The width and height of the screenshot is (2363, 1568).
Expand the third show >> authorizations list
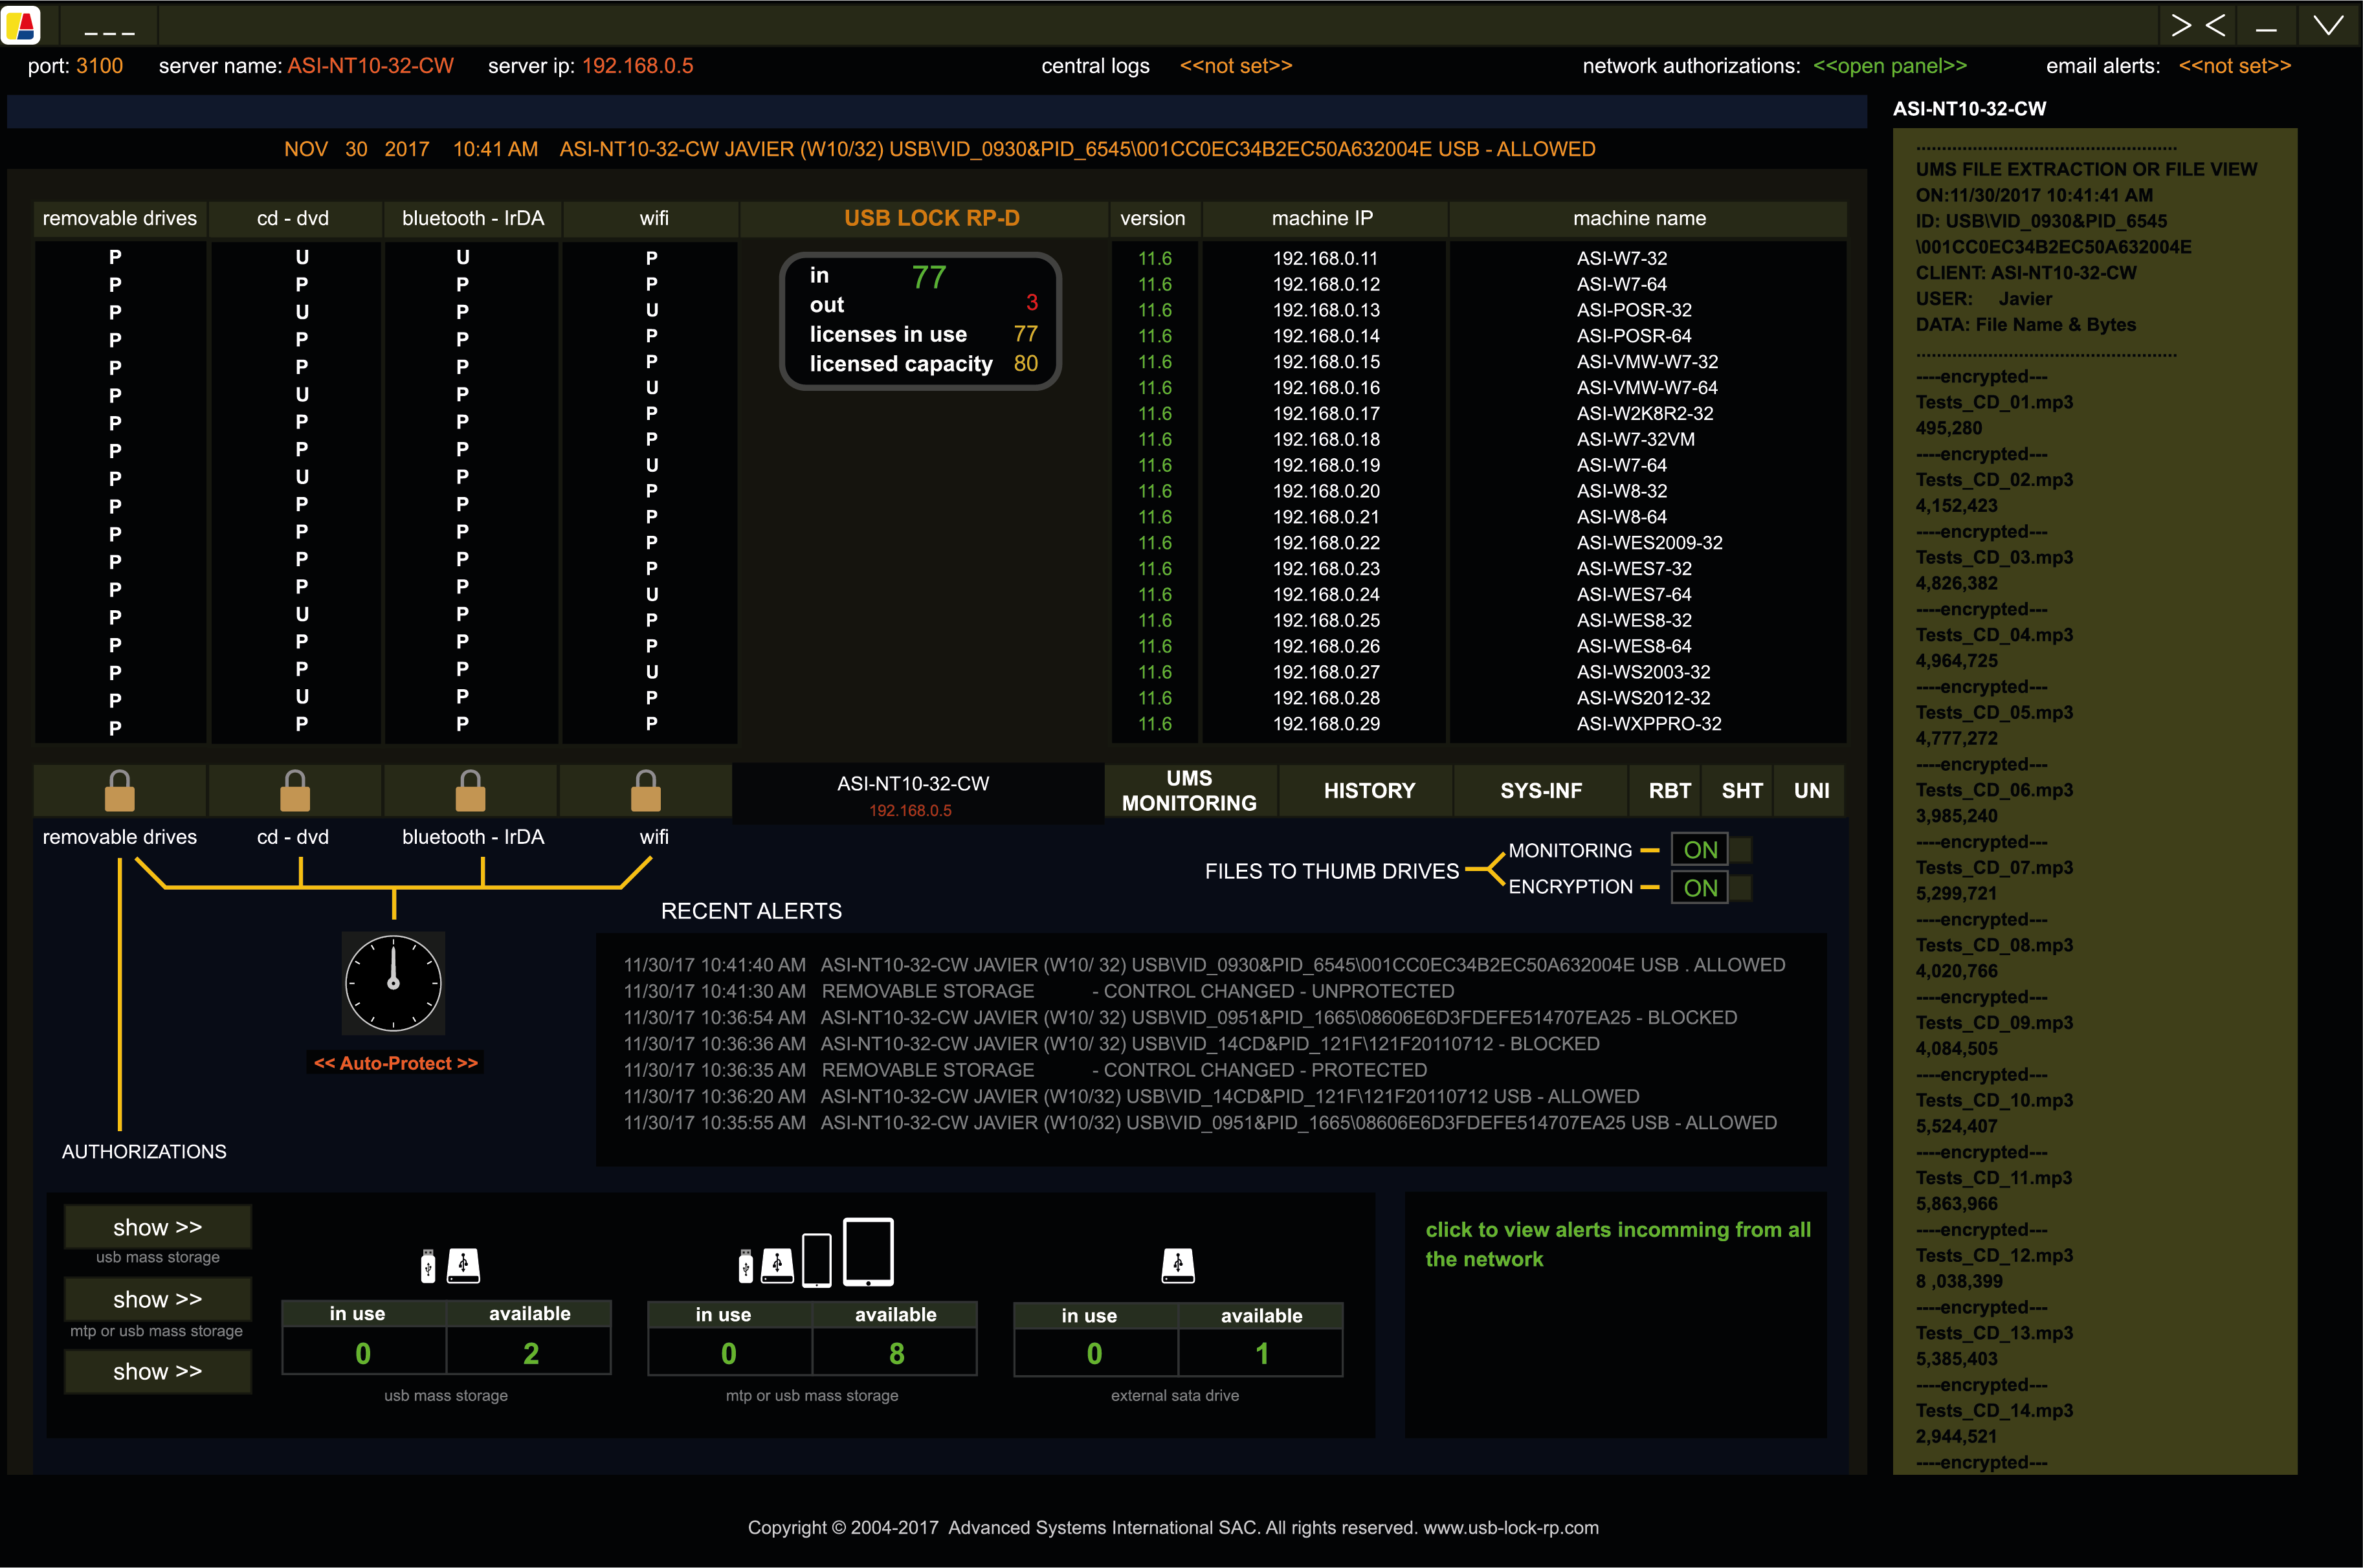point(157,1371)
